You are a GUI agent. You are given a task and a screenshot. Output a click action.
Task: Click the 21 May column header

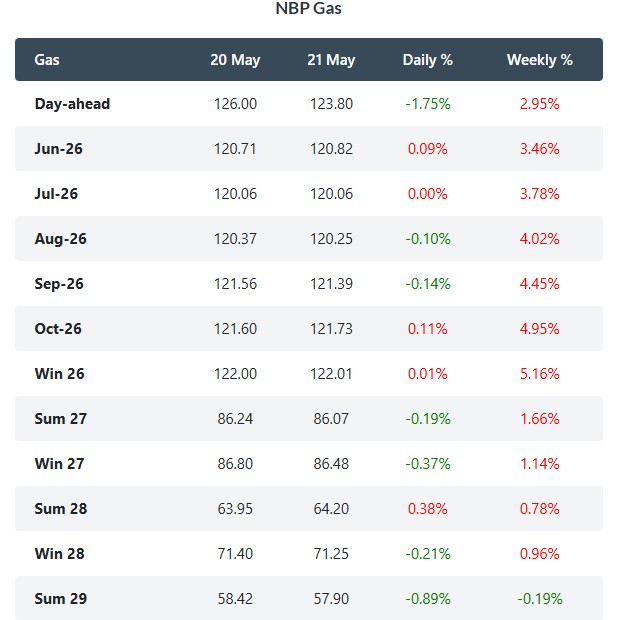pyautogui.click(x=331, y=60)
